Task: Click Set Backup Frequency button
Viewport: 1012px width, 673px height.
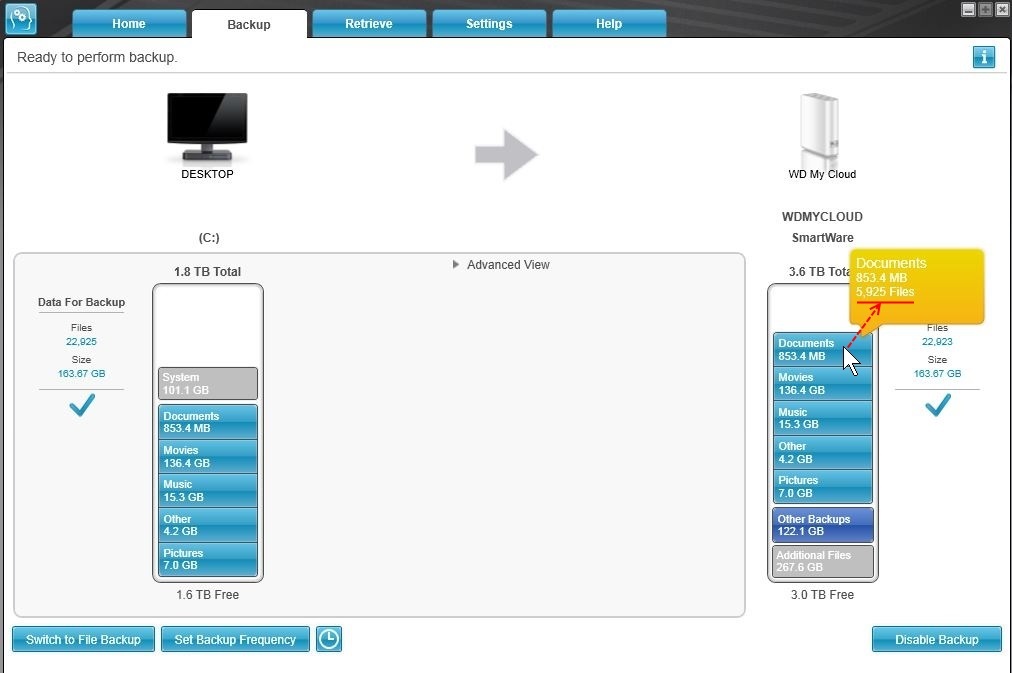Action: (x=235, y=639)
